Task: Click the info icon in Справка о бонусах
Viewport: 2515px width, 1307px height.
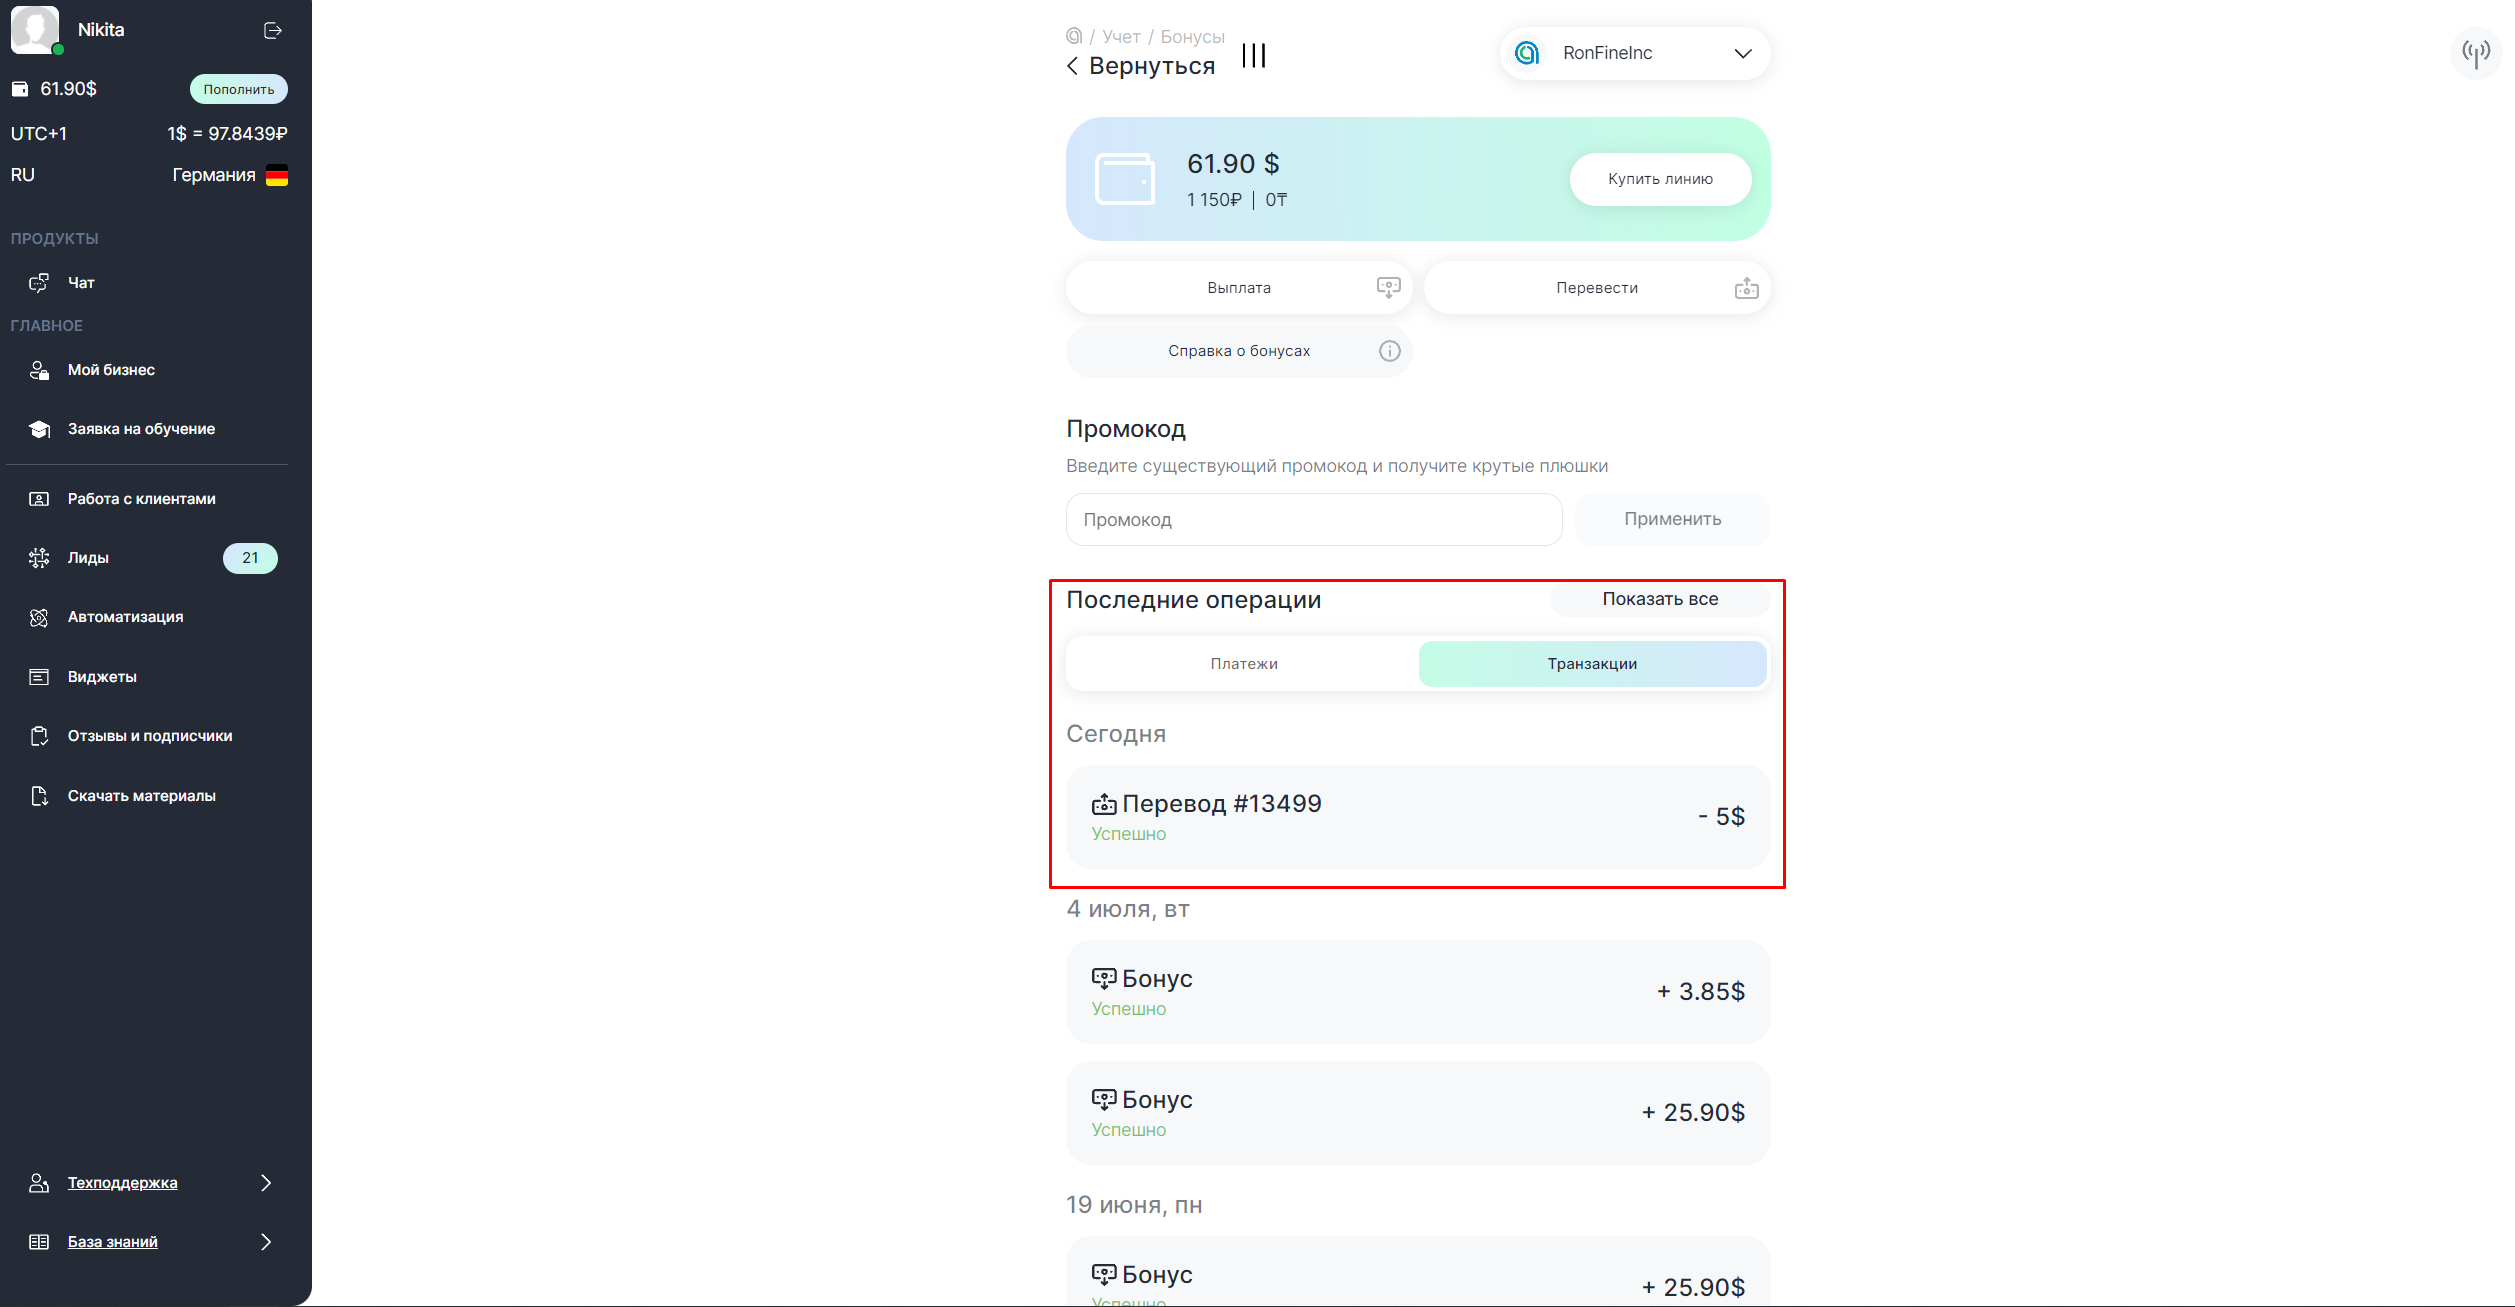Action: point(1389,351)
